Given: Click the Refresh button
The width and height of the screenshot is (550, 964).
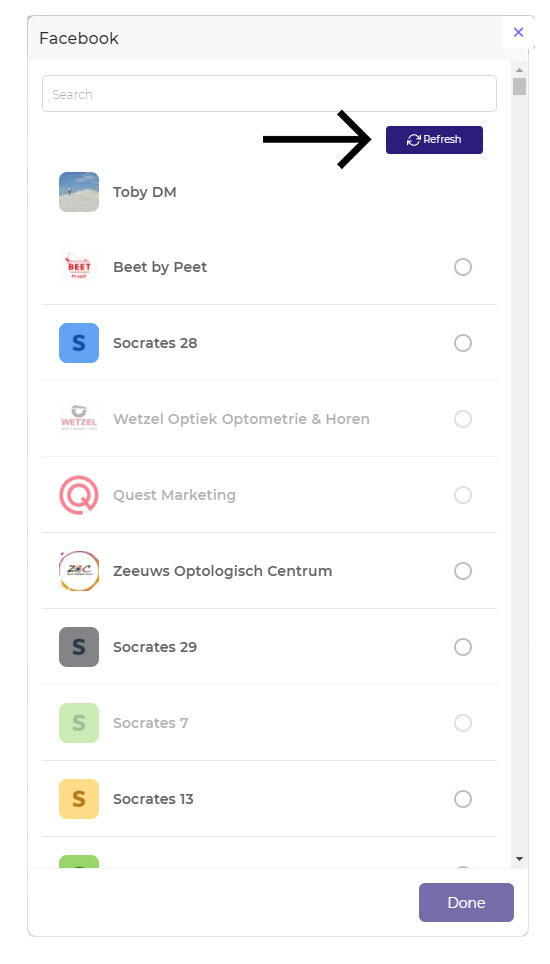Looking at the screenshot, I should tap(434, 140).
